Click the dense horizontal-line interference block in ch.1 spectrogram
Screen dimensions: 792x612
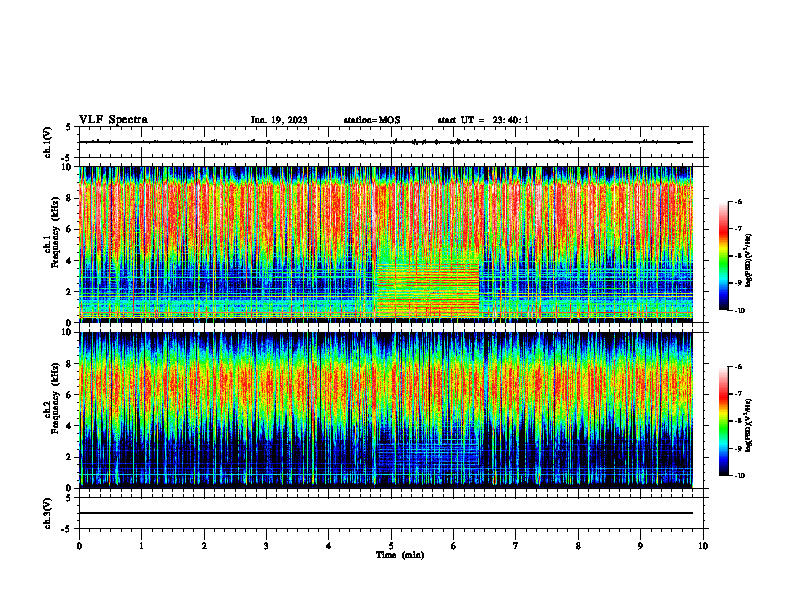point(428,290)
